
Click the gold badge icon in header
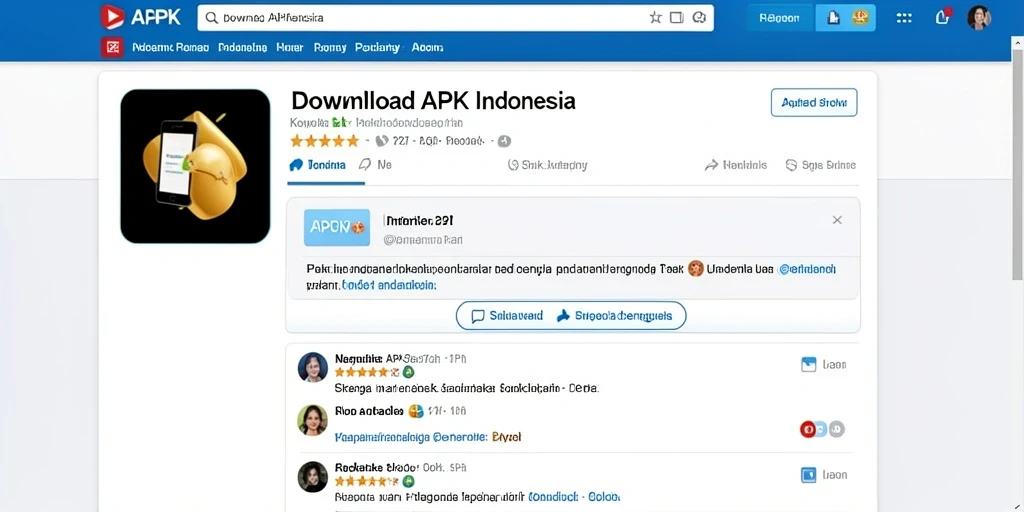[860, 18]
